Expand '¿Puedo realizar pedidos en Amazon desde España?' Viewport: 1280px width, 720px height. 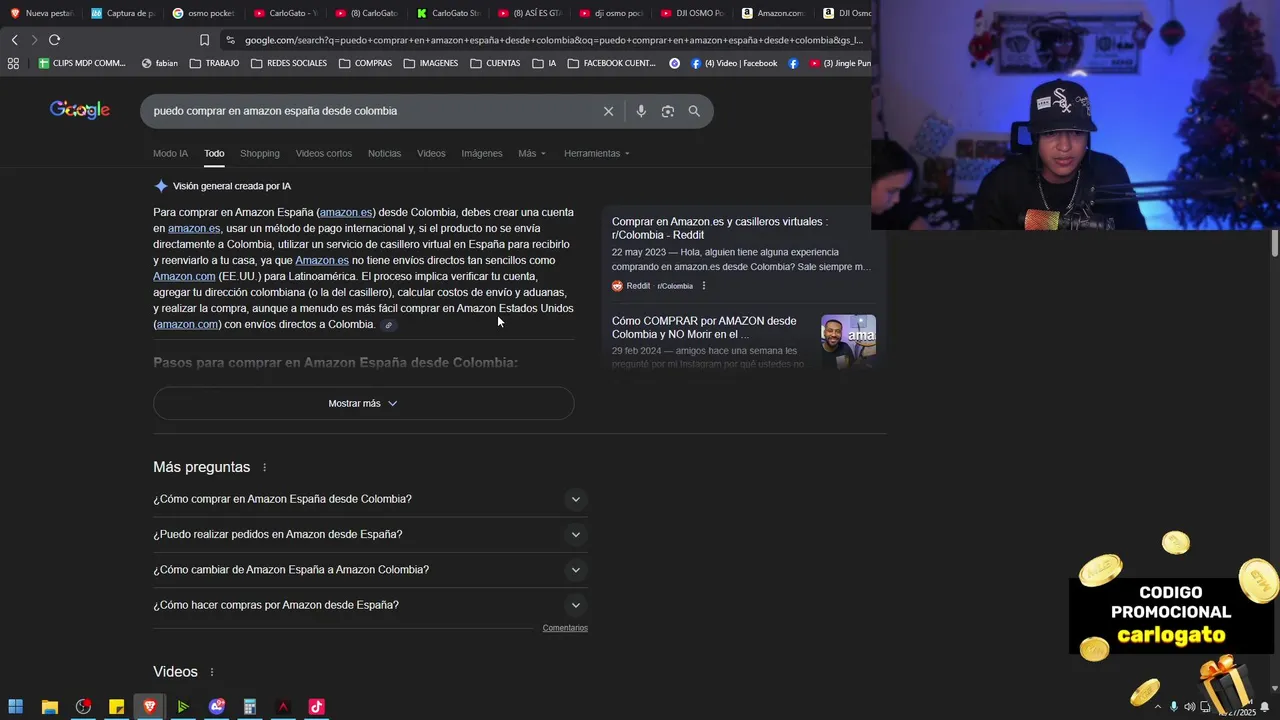370,534
